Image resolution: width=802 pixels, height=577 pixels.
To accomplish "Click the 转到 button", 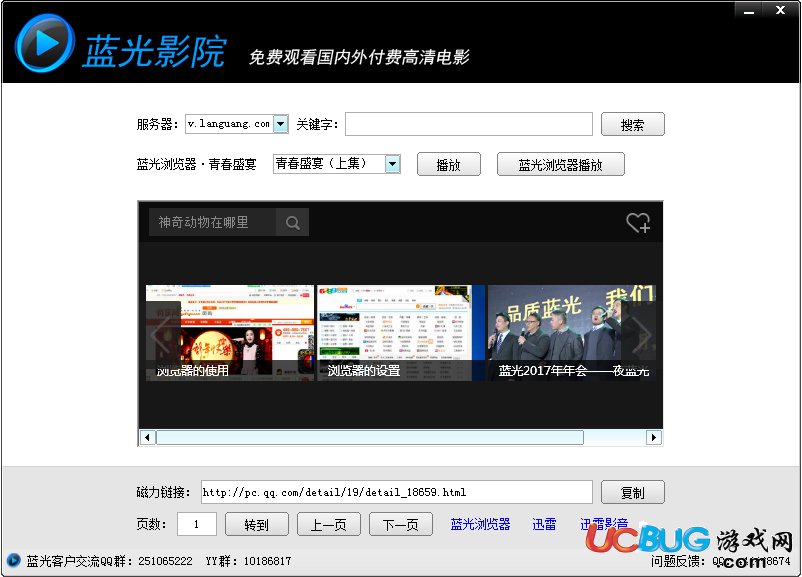I will (257, 524).
